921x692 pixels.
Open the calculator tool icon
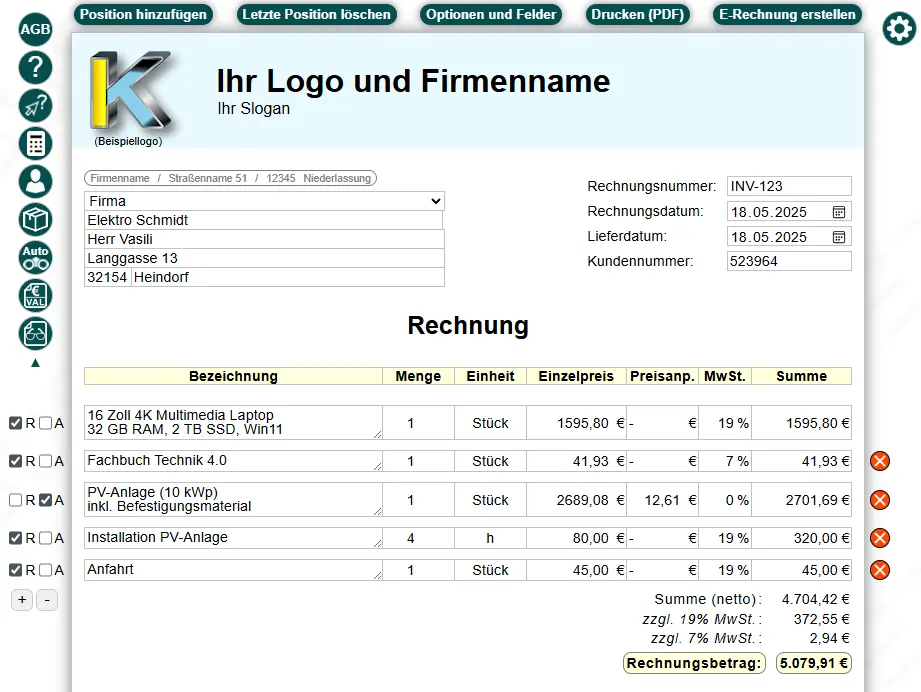(33, 143)
